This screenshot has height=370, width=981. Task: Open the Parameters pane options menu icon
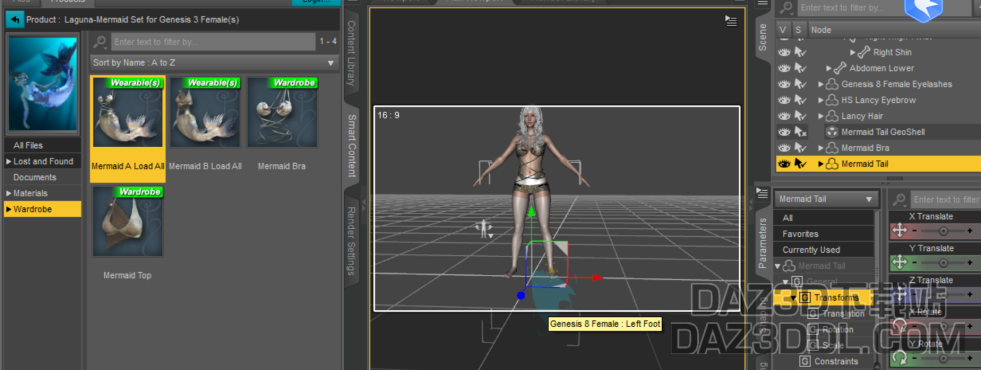tap(762, 193)
